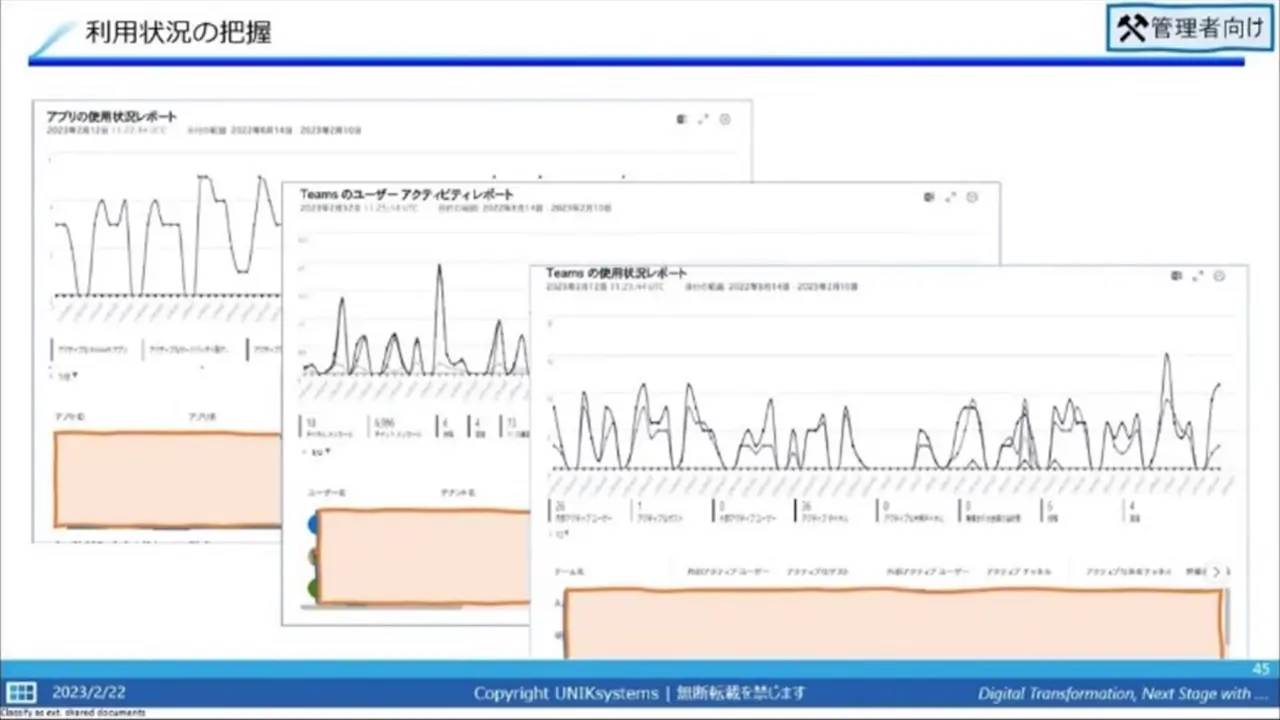The width and height of the screenshot is (1280, 720).
Task: Click the 2023/2/22 date in the footer
Action: point(89,692)
